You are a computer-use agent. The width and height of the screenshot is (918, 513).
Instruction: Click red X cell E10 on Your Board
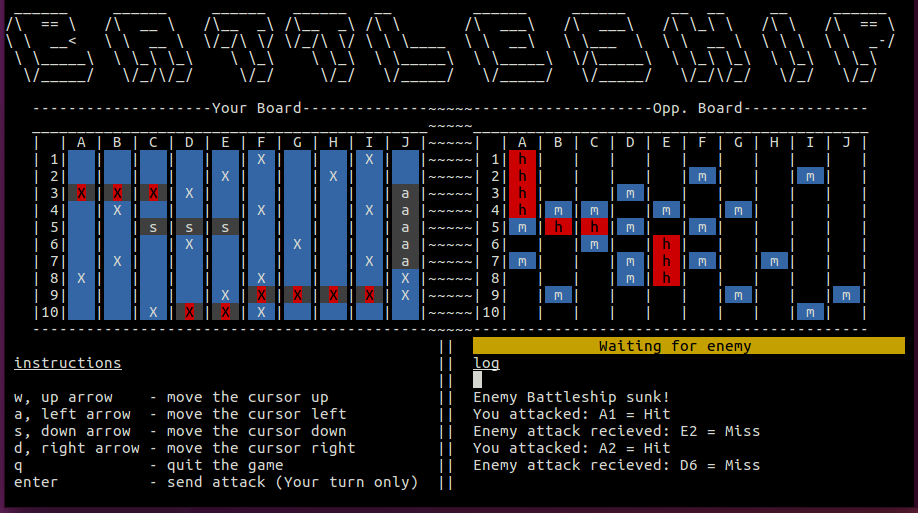point(225,312)
